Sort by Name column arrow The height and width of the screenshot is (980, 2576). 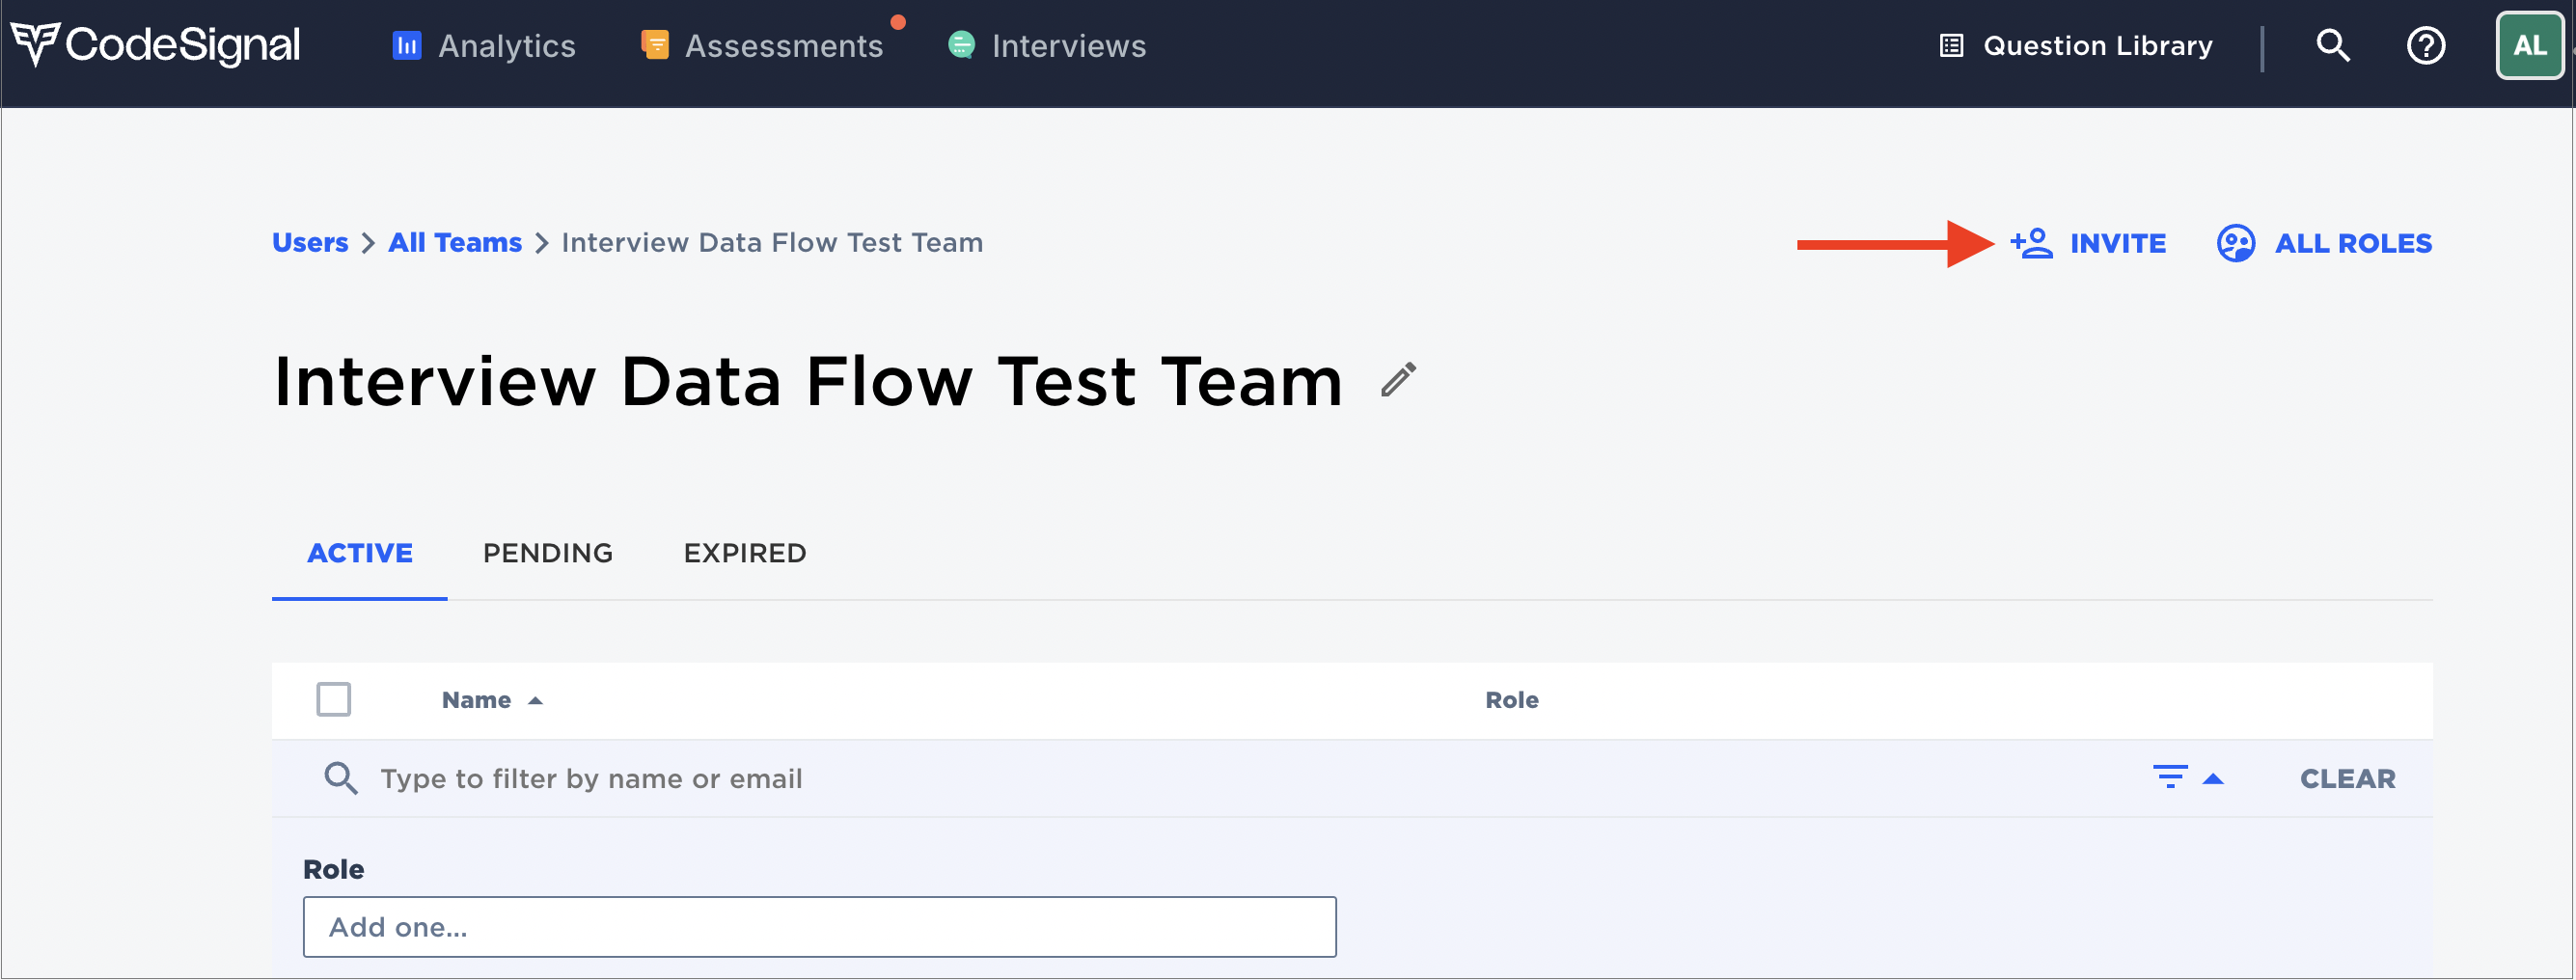535,700
